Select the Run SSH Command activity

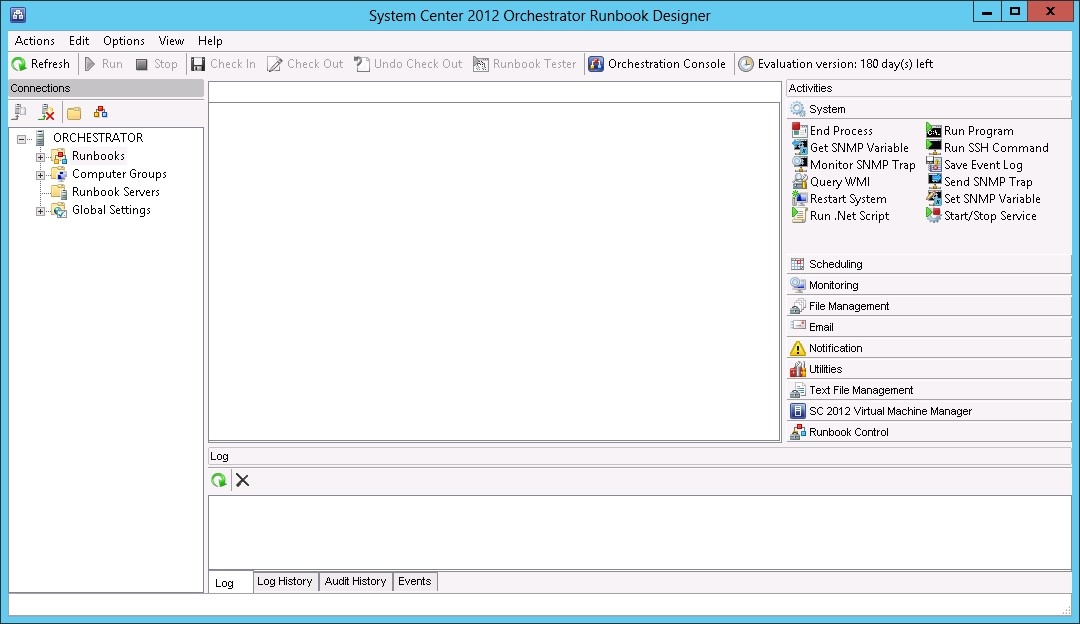pos(987,147)
